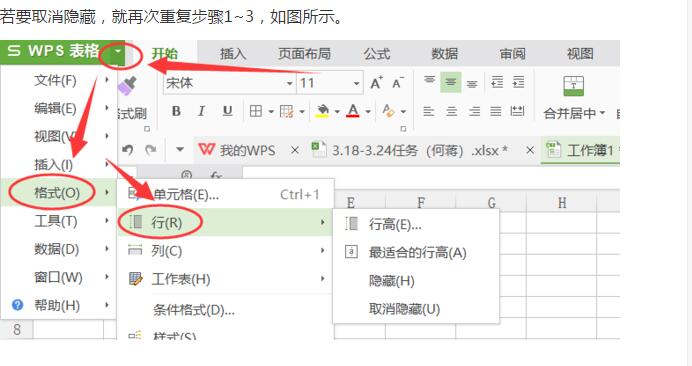Toggle middle vertical alignment button

451,83
